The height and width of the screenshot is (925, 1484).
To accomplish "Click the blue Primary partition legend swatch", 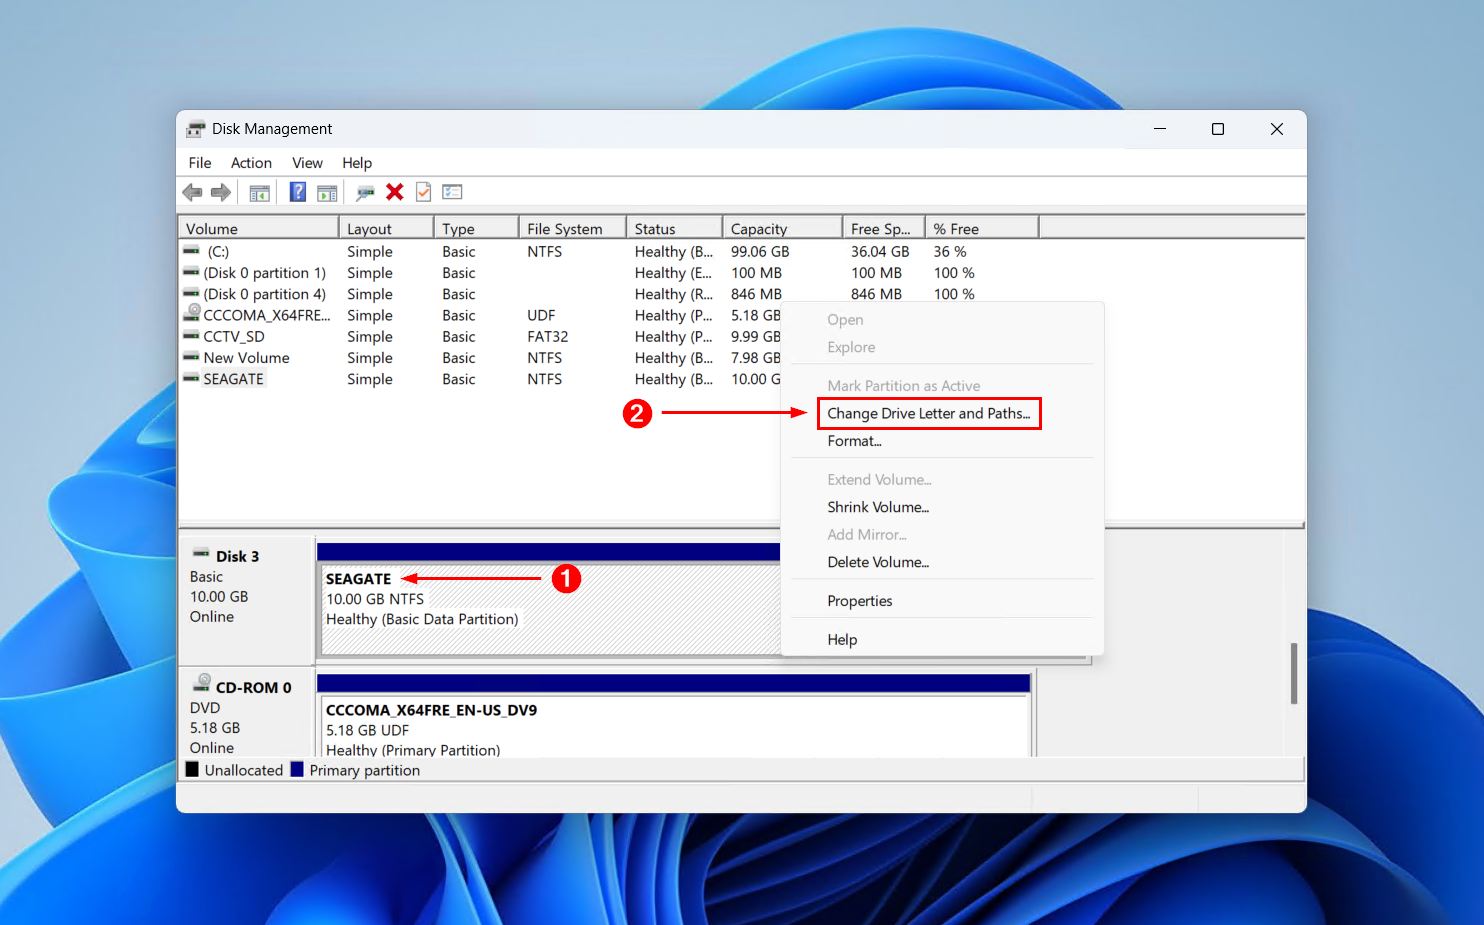I will 297,770.
